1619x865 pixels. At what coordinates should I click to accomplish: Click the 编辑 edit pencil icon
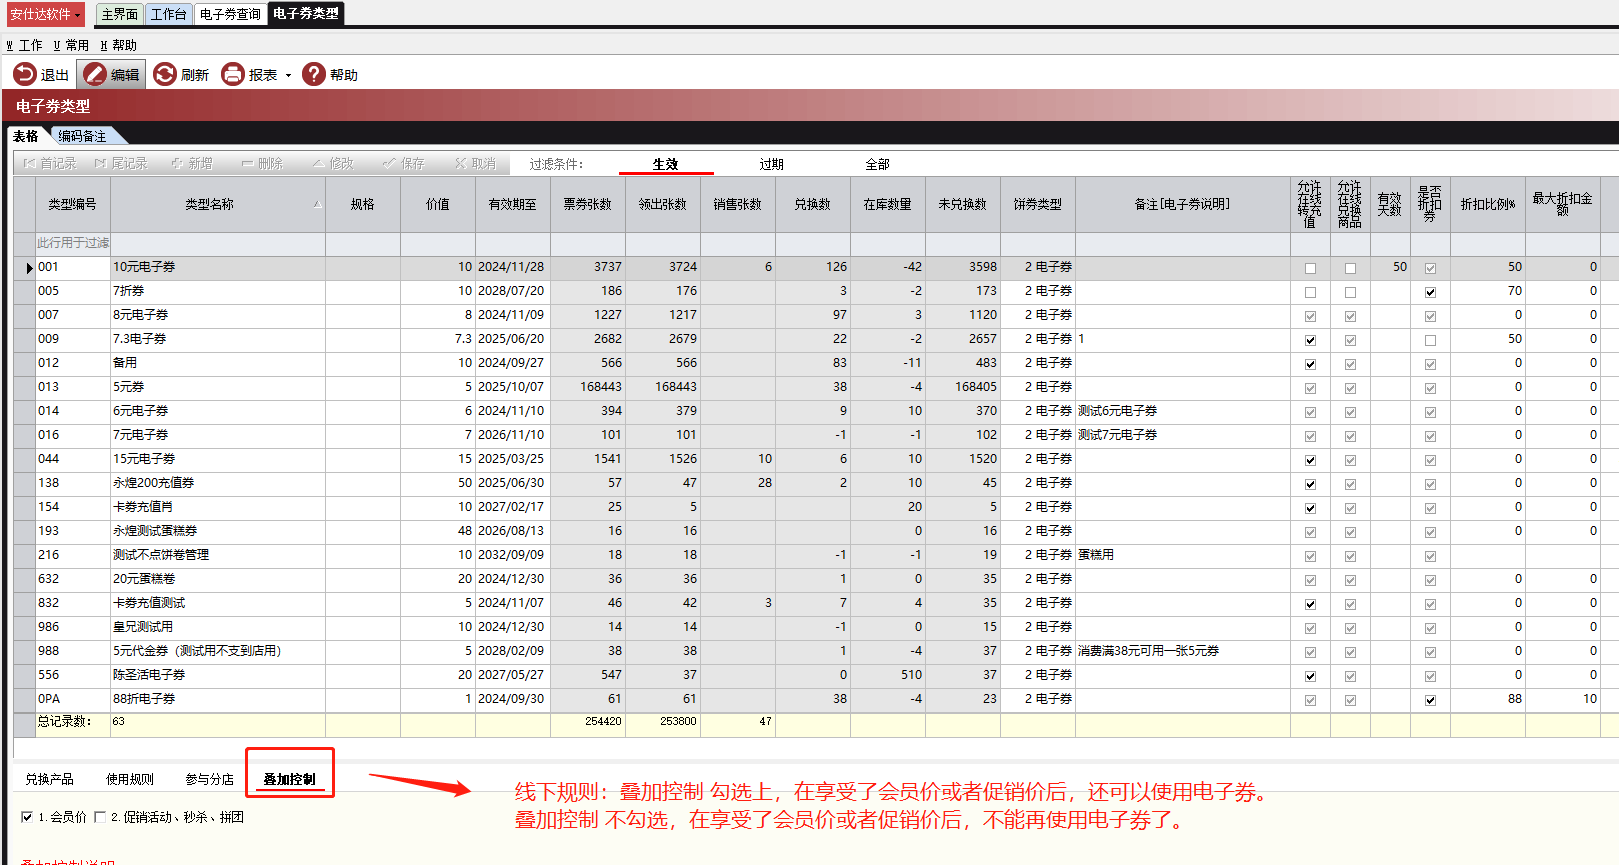click(x=96, y=75)
